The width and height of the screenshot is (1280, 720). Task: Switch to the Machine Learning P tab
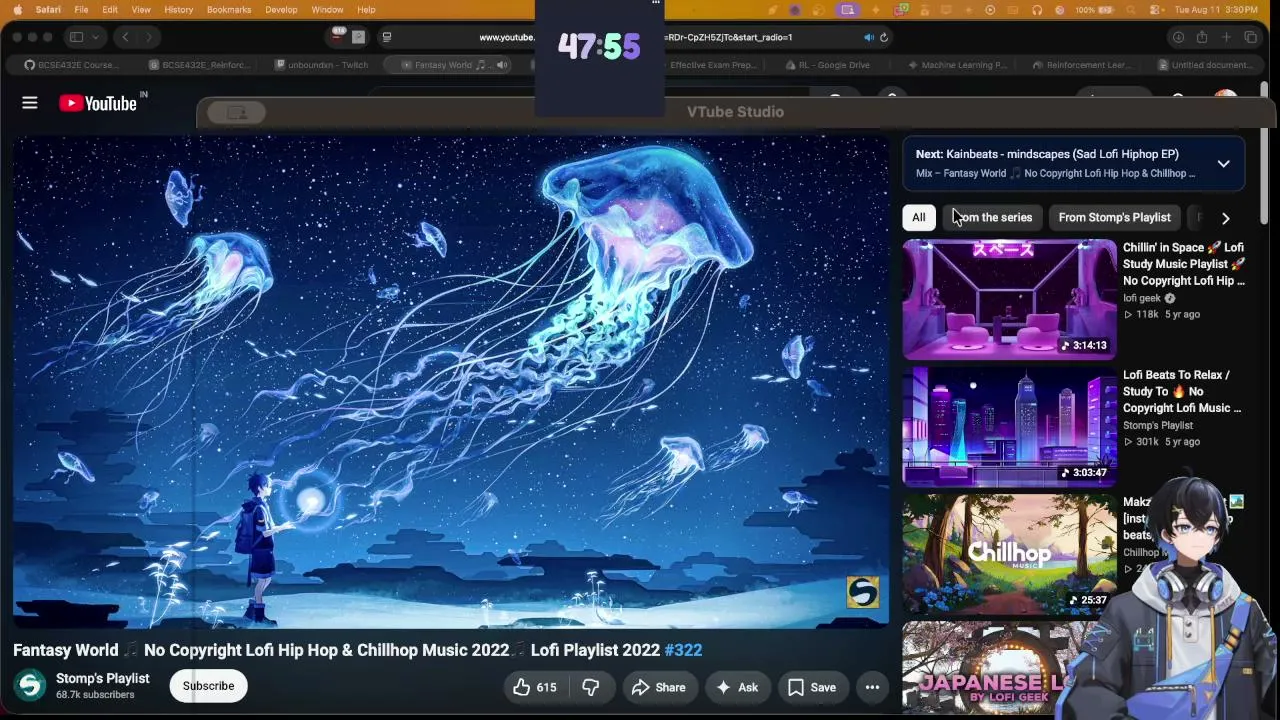956,65
